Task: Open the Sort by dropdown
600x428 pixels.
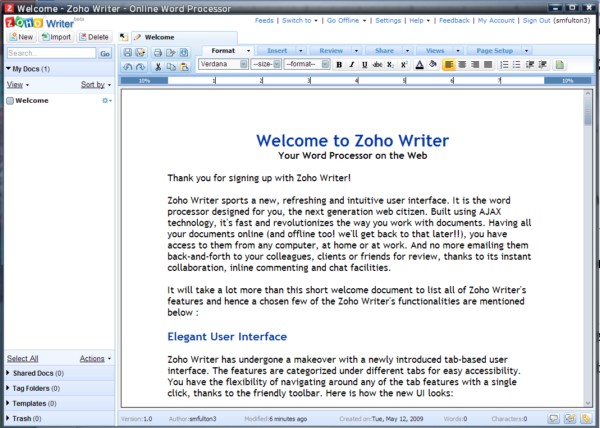Action: (96, 85)
